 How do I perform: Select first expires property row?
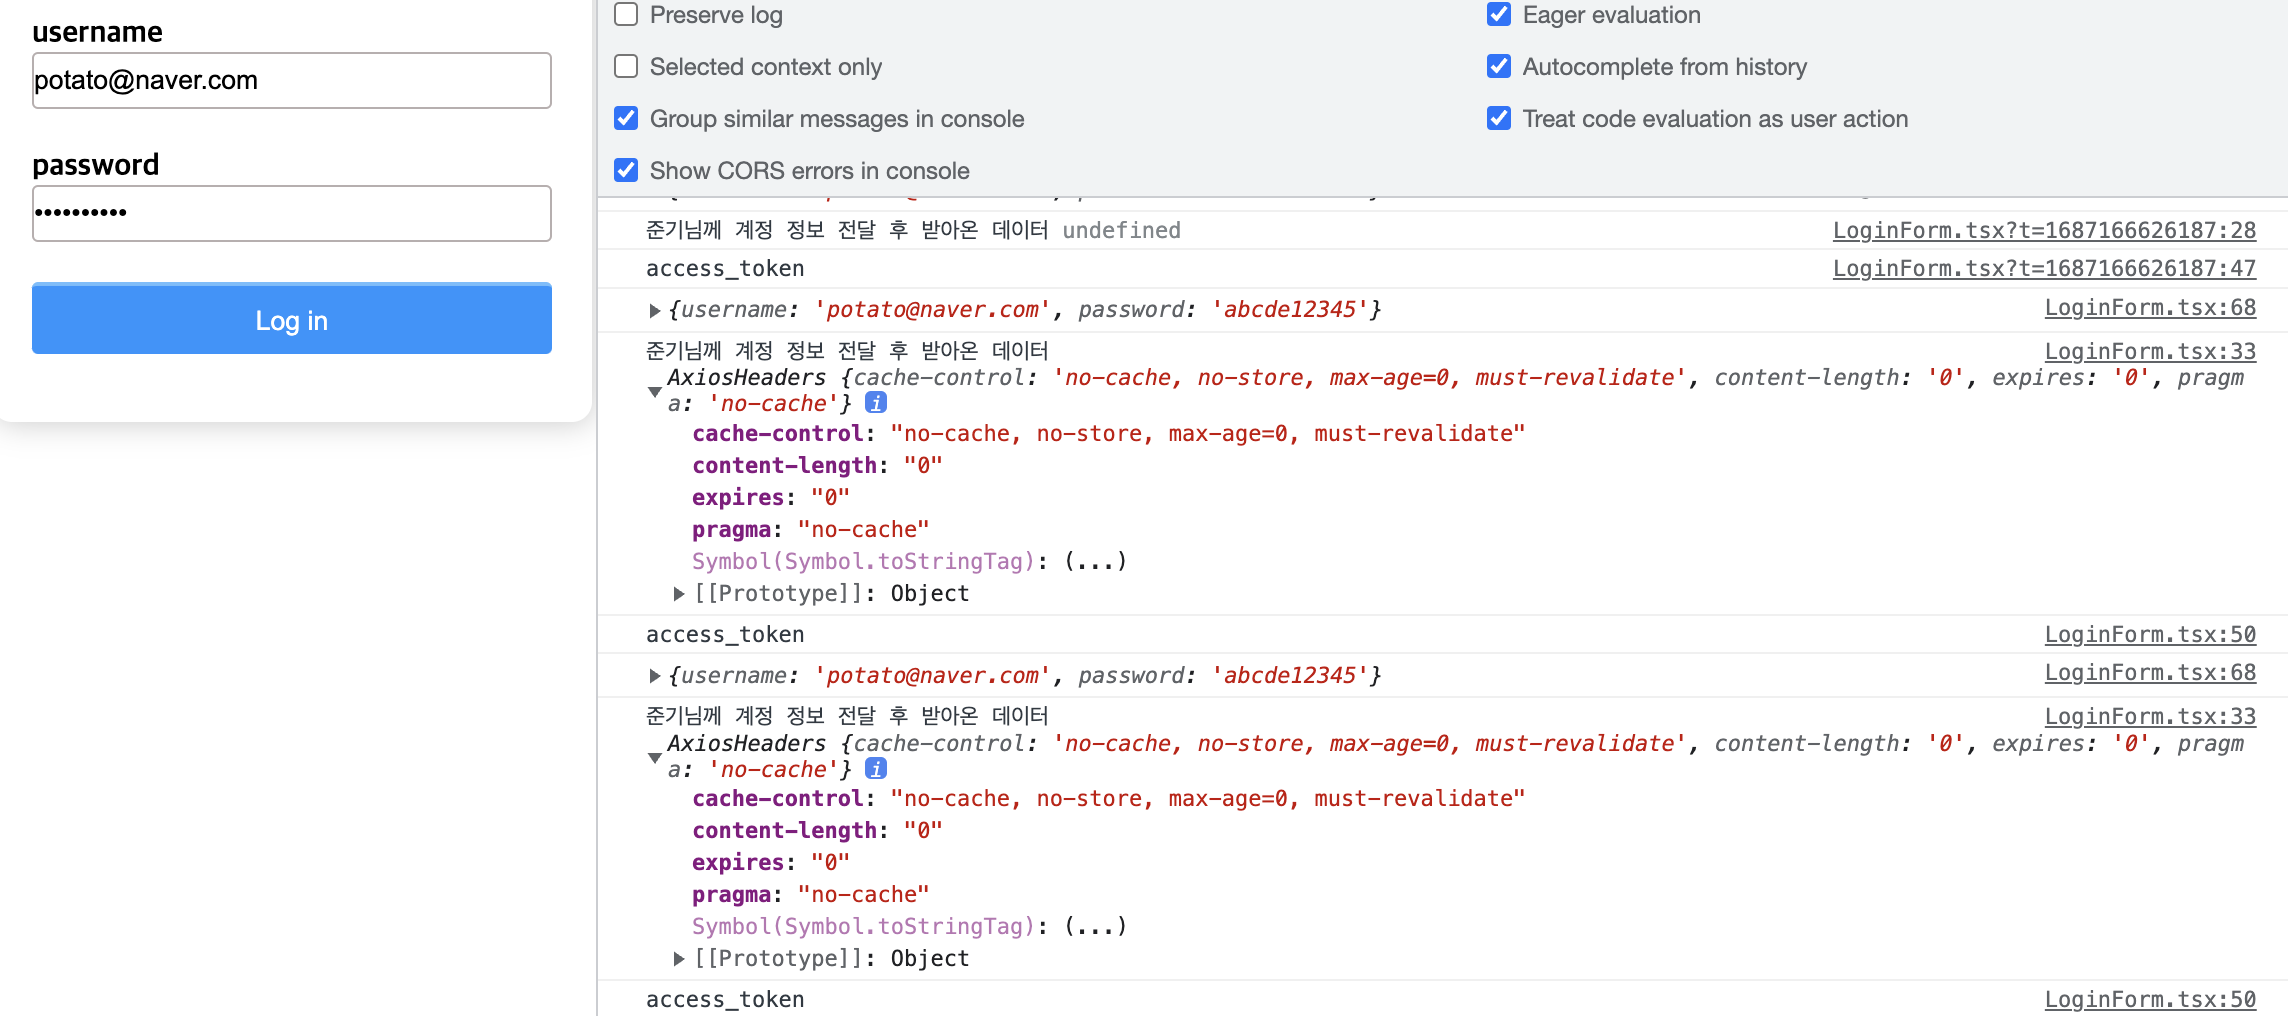pos(771,497)
